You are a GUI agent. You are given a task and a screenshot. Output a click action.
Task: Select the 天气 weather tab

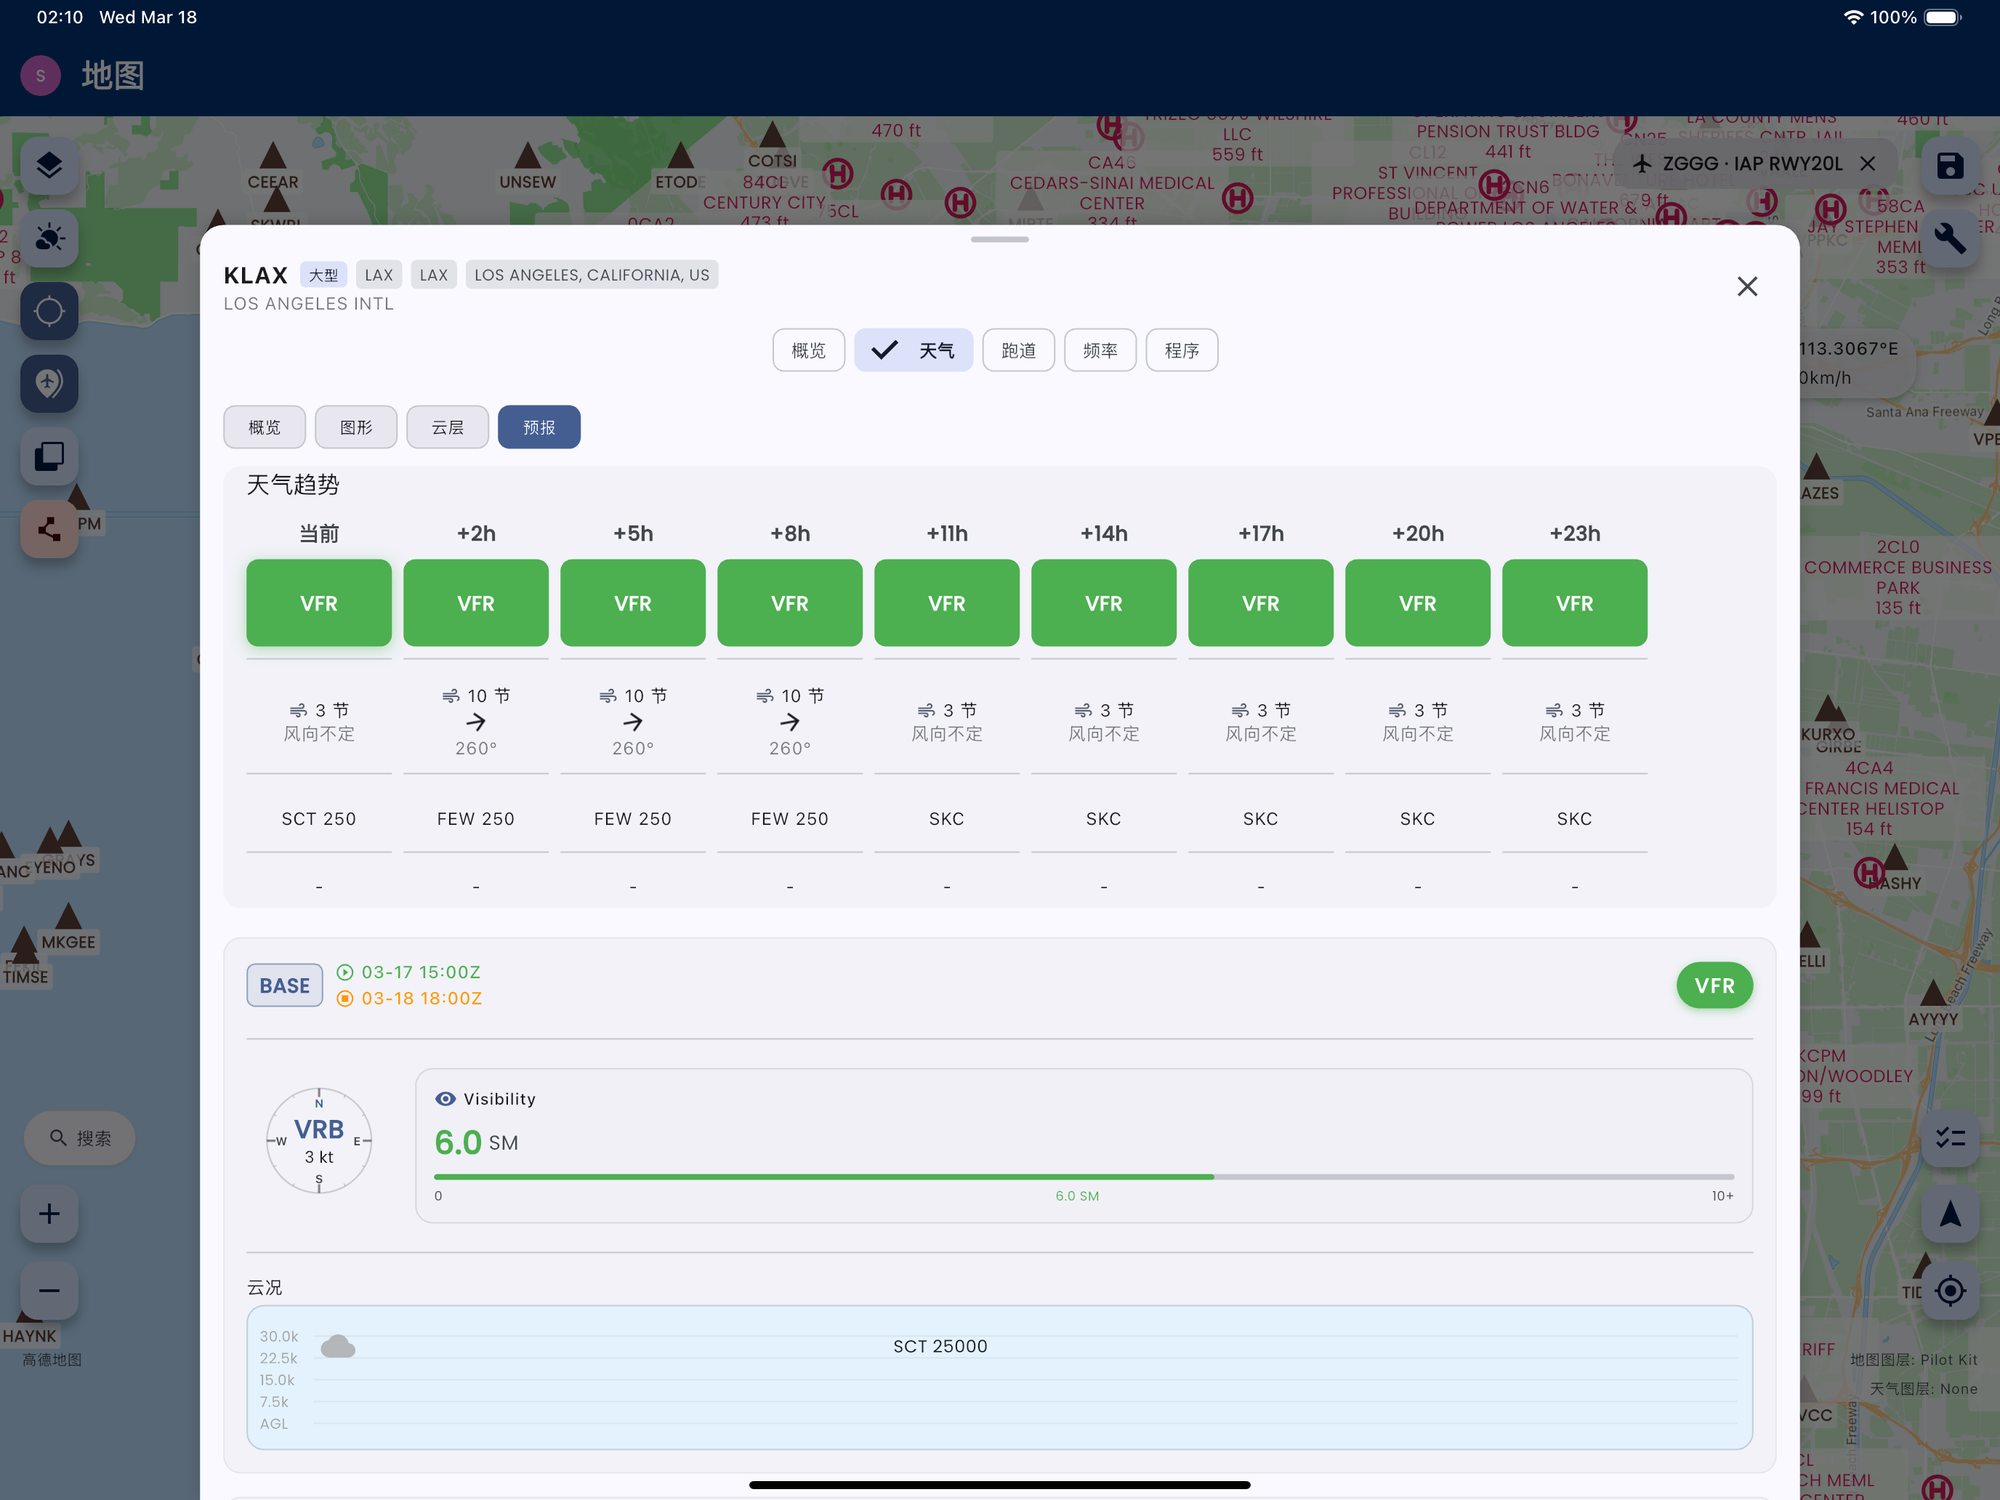913,350
